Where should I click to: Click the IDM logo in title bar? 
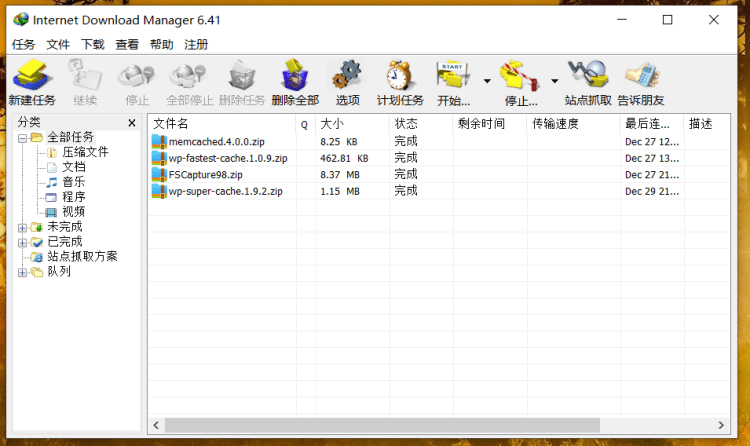[x=21, y=20]
